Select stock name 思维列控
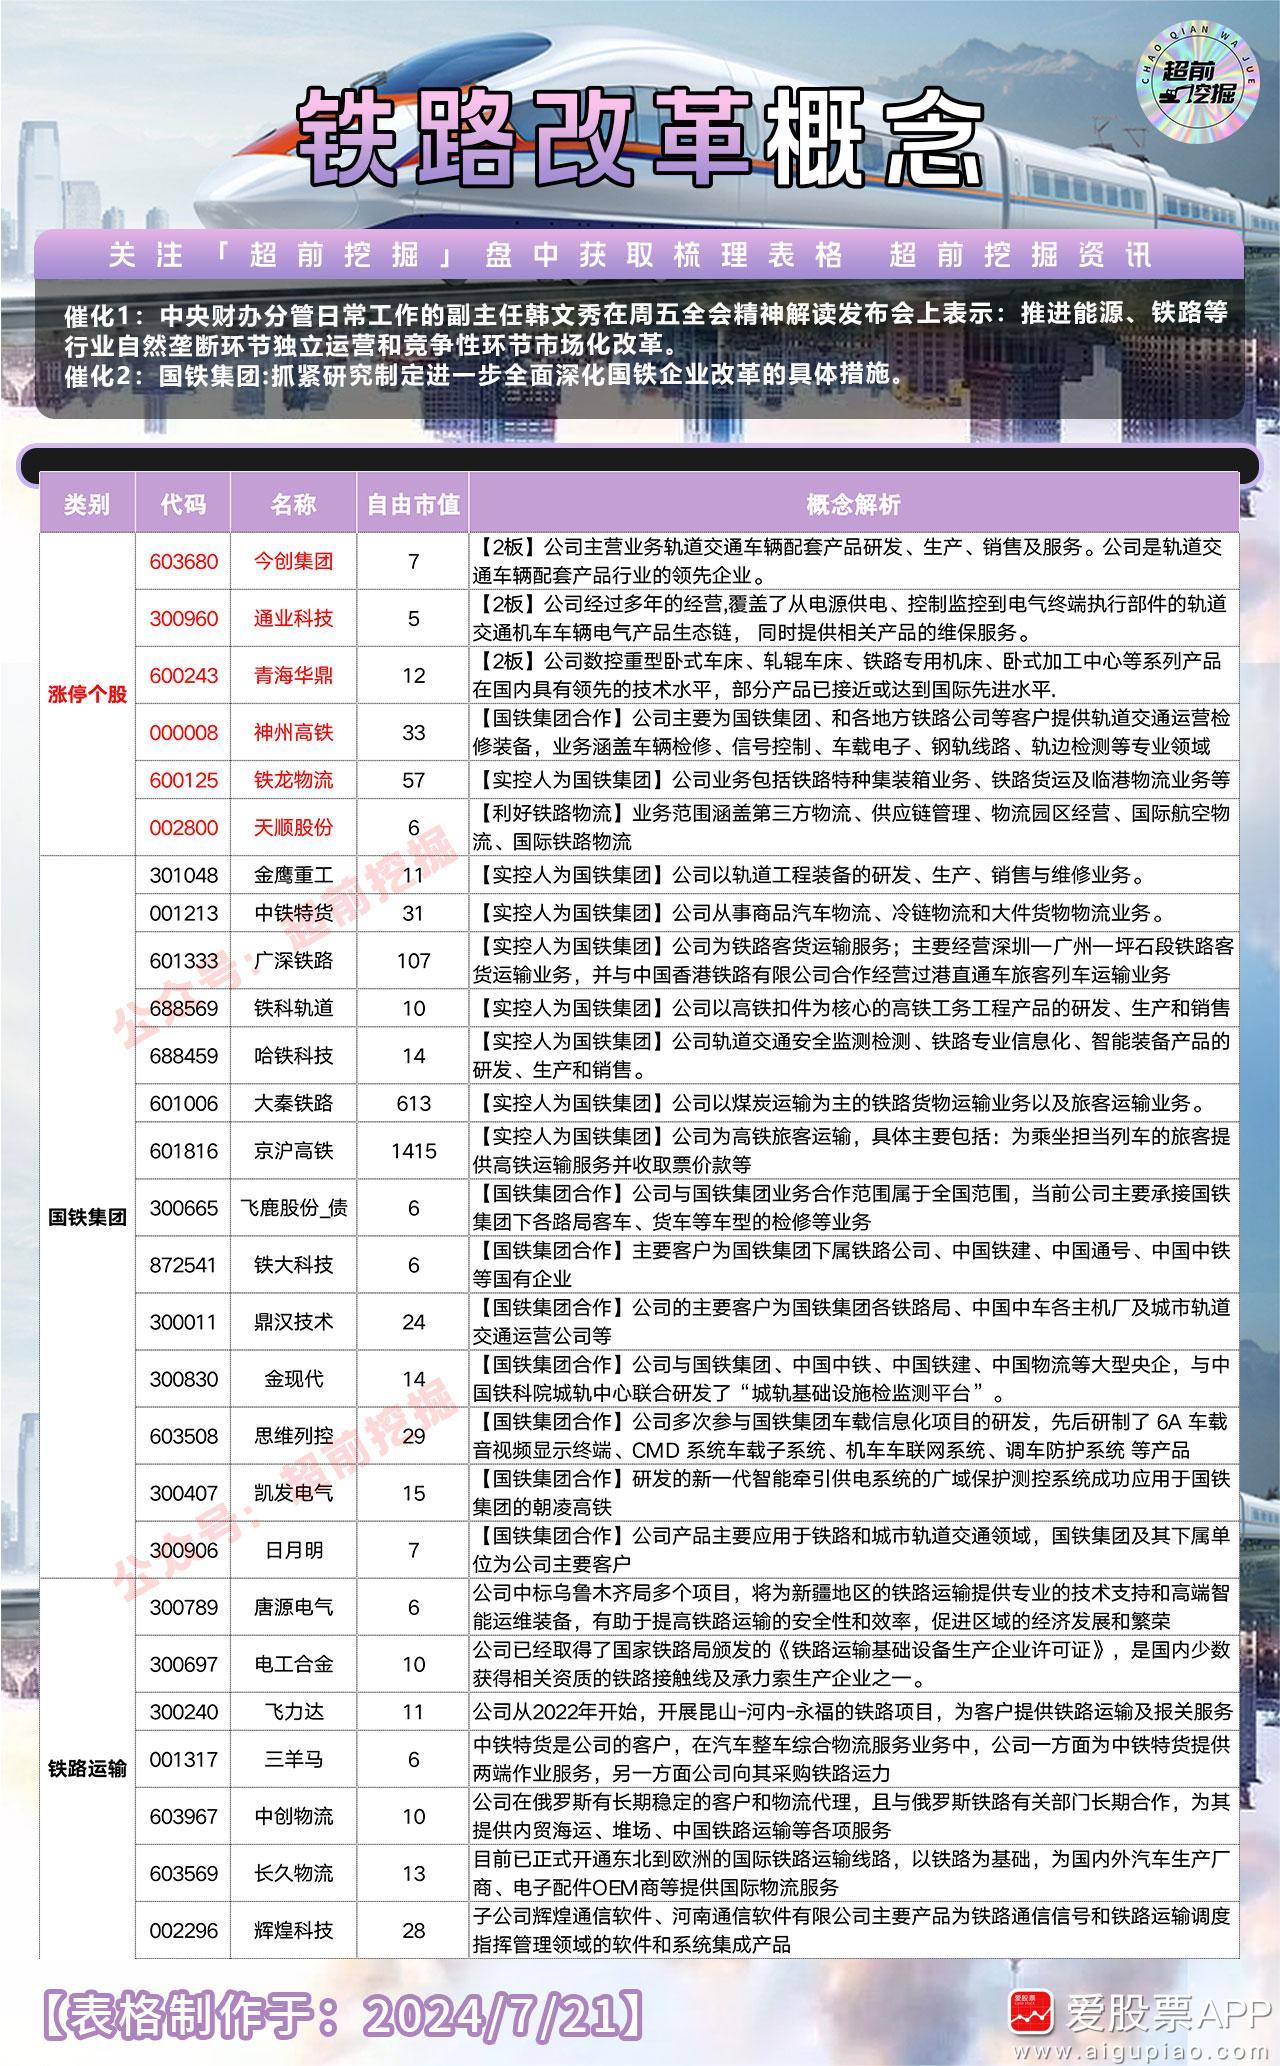The height and width of the screenshot is (2066, 1280). [293, 1436]
